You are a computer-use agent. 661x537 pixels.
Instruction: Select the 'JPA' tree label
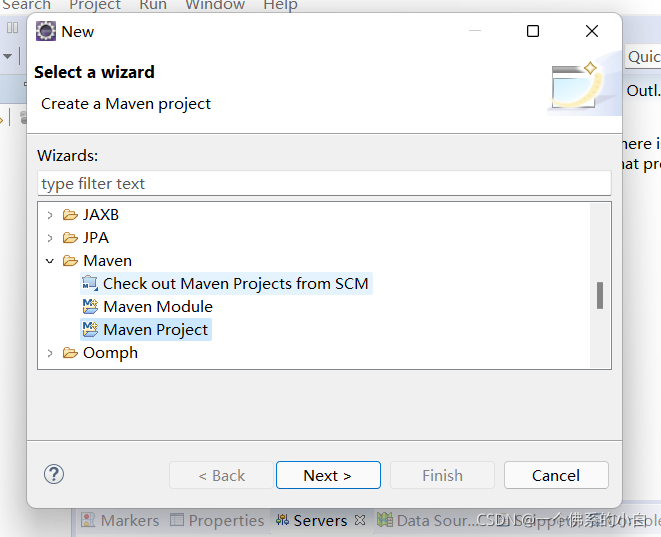pos(96,238)
